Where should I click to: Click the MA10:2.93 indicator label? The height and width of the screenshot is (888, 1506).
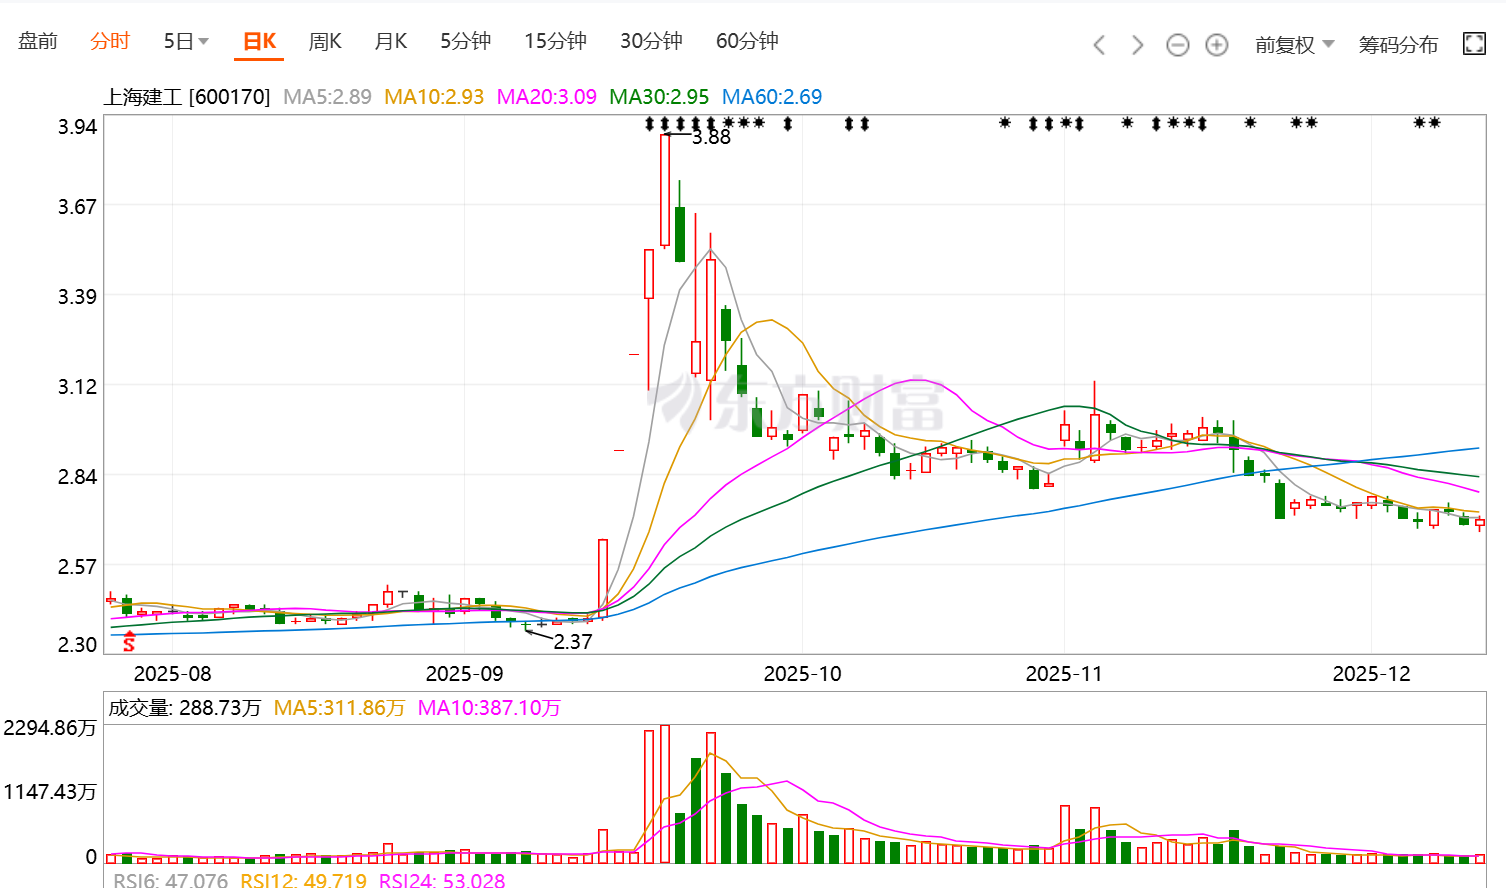[434, 97]
